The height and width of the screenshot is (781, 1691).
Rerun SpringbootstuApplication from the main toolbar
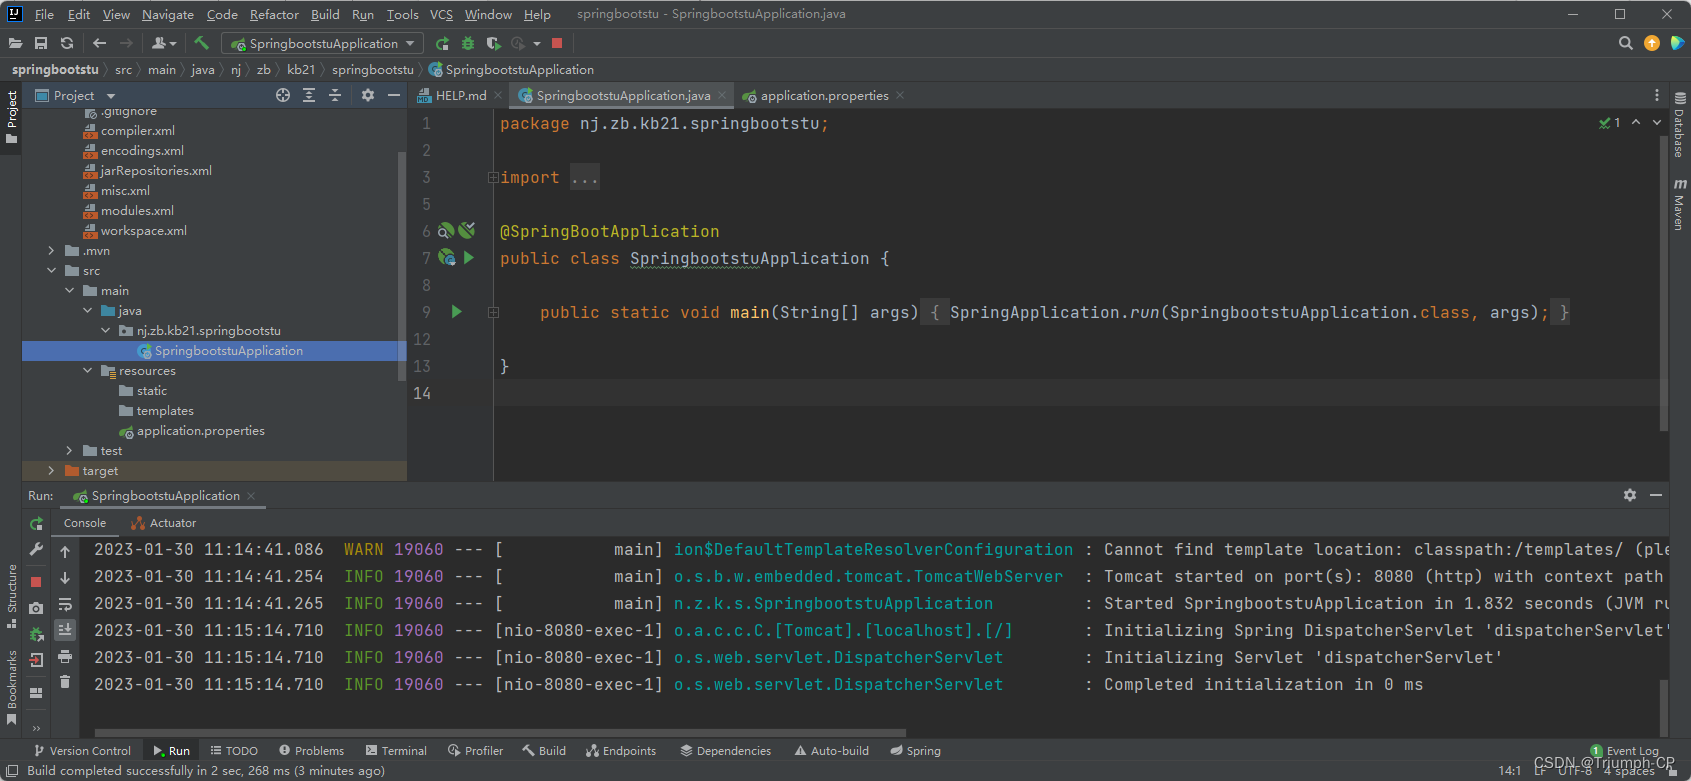coord(442,43)
